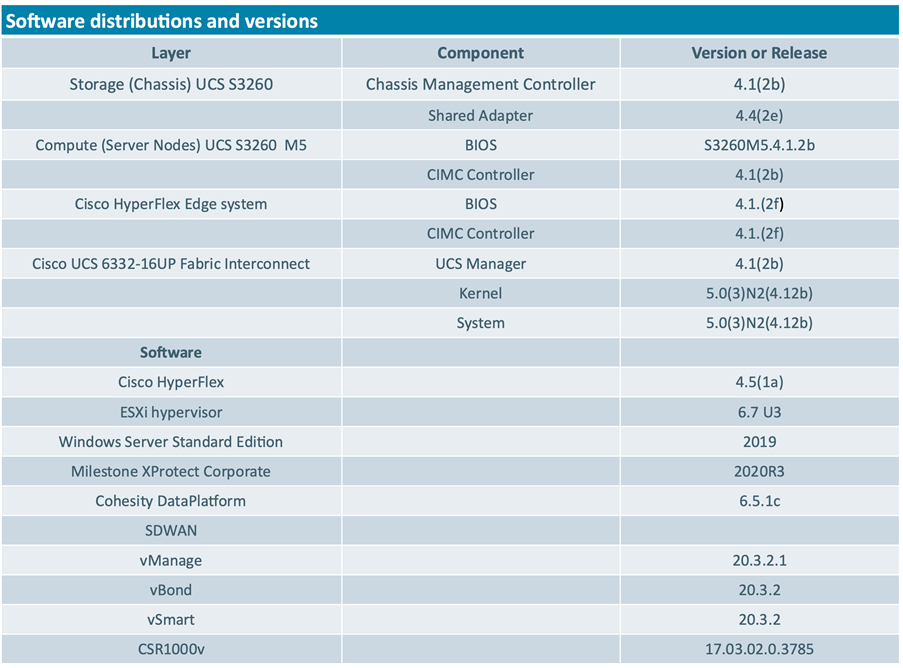Viewport: 903px width, 668px height.
Task: Click CIMC Controller in the 4.1.(2f) row
Action: [480, 233]
